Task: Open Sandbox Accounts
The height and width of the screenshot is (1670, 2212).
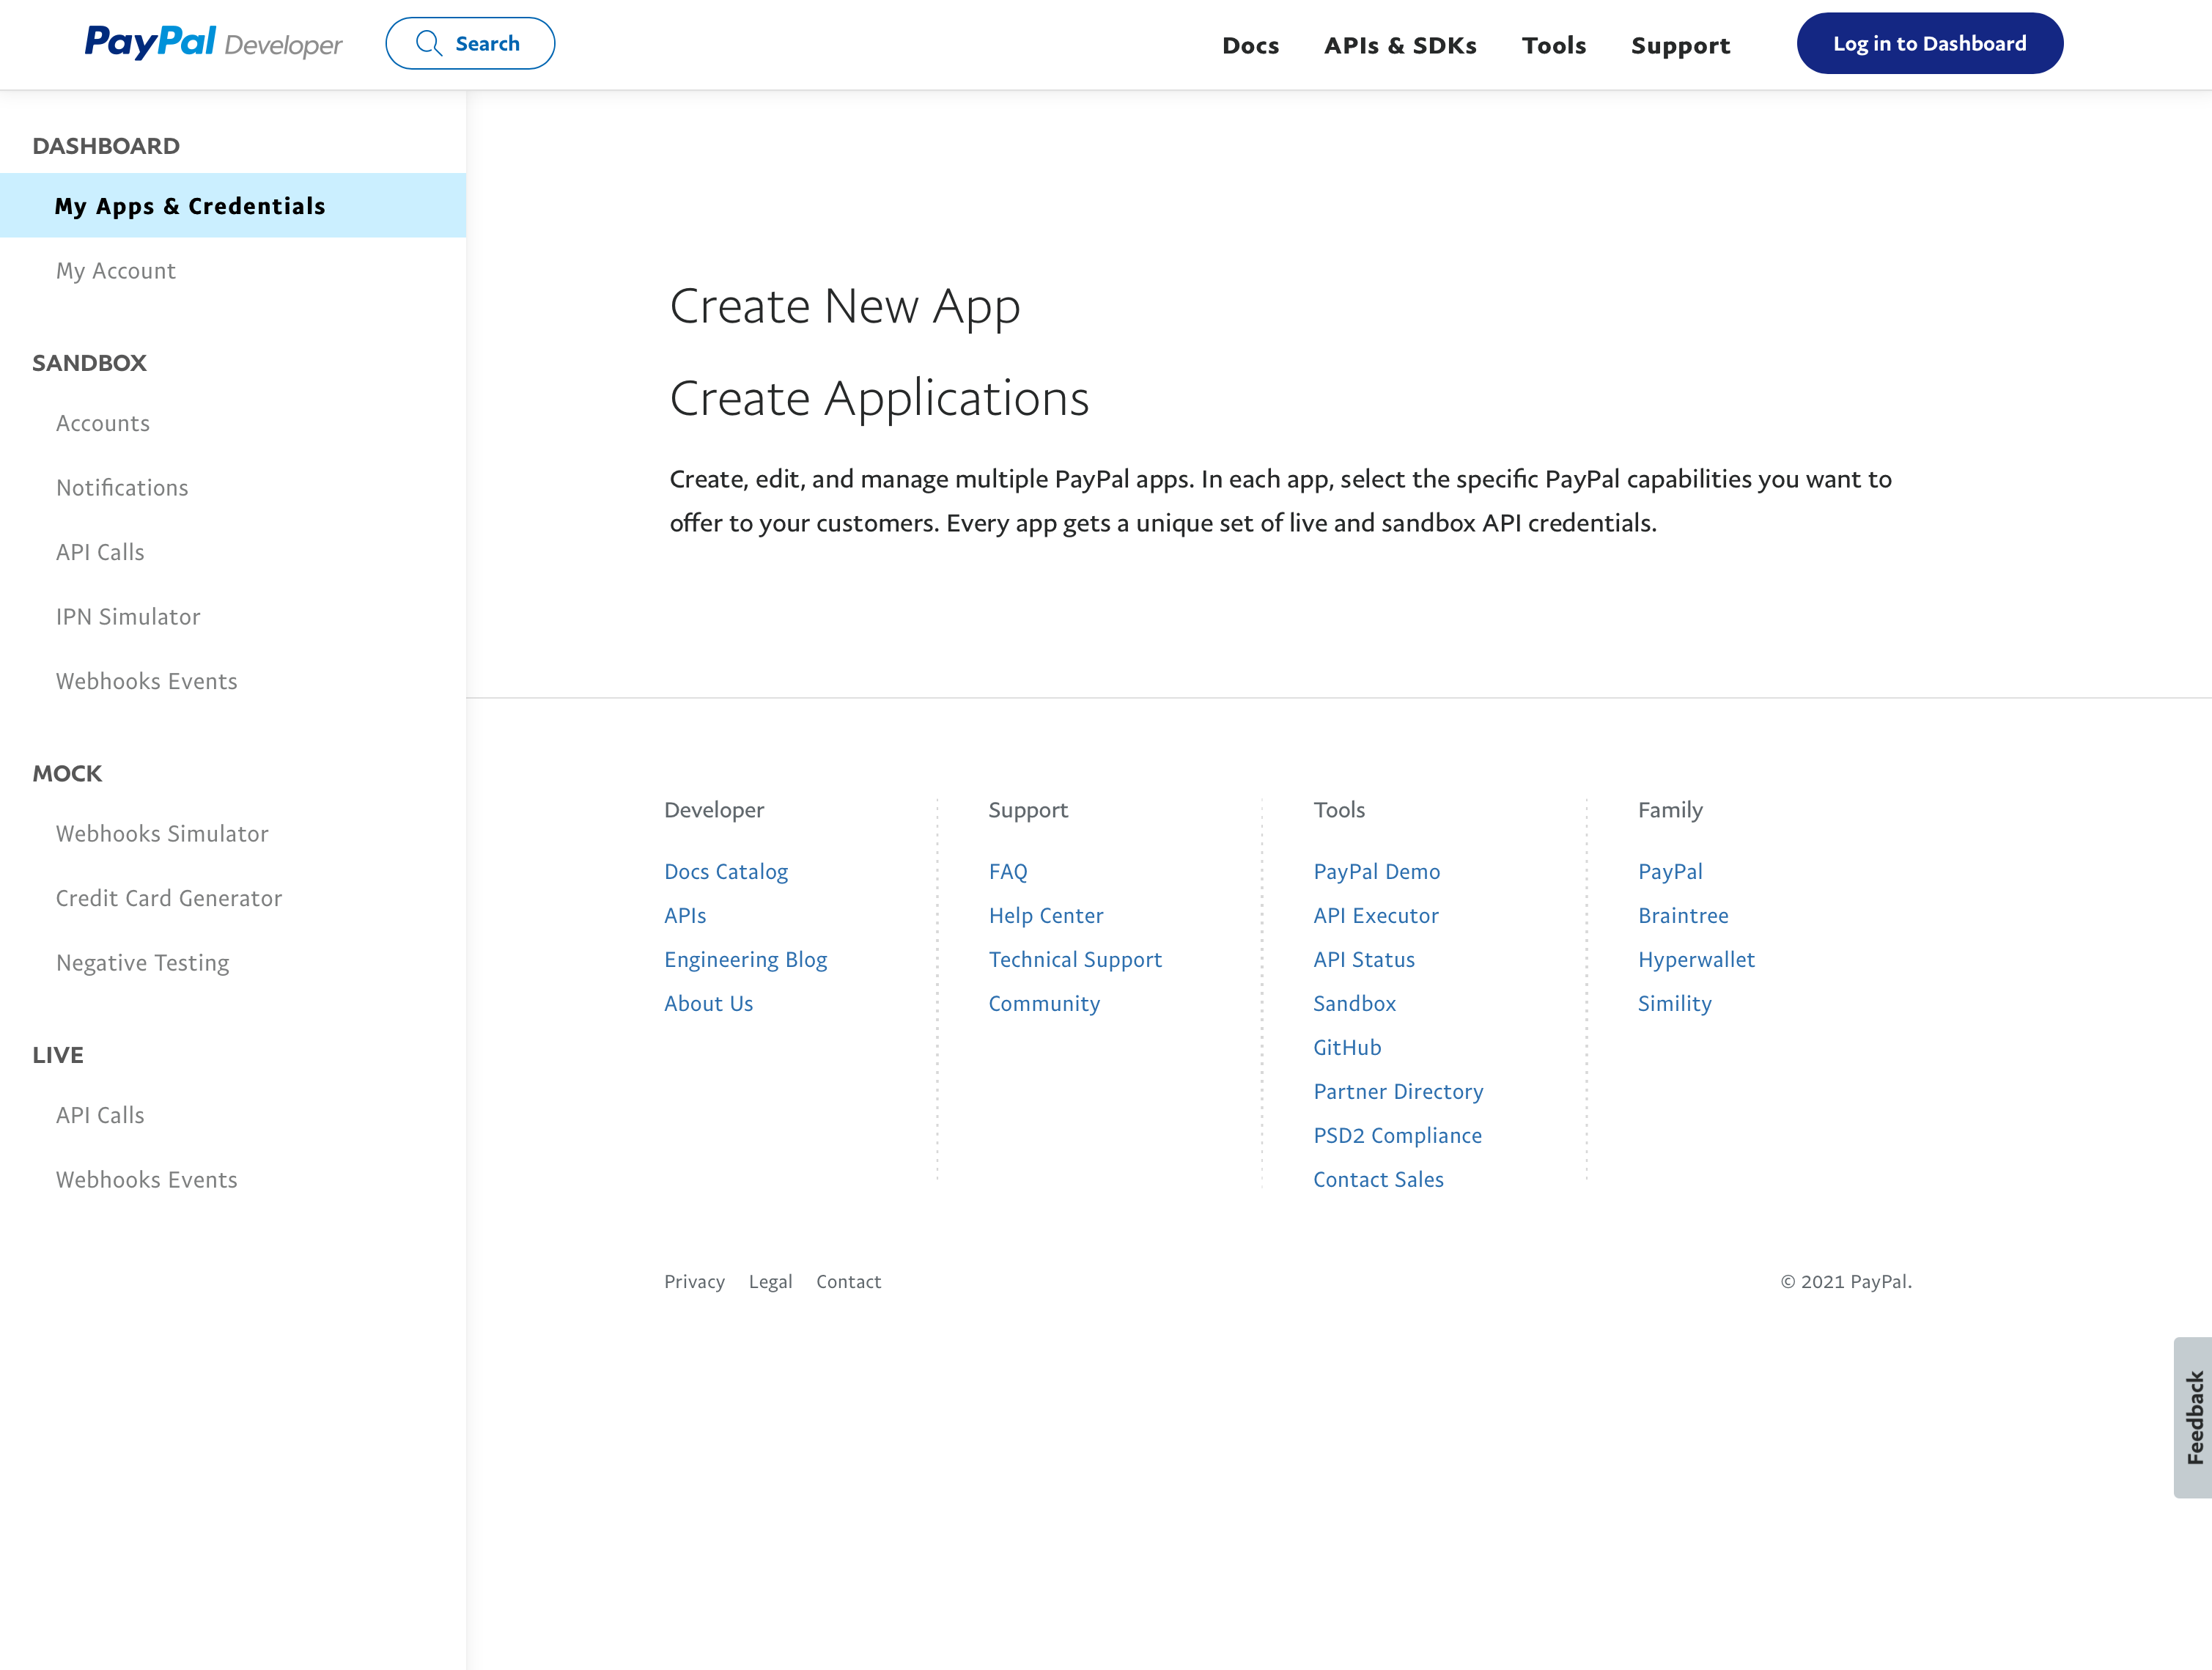Action: click(x=103, y=423)
